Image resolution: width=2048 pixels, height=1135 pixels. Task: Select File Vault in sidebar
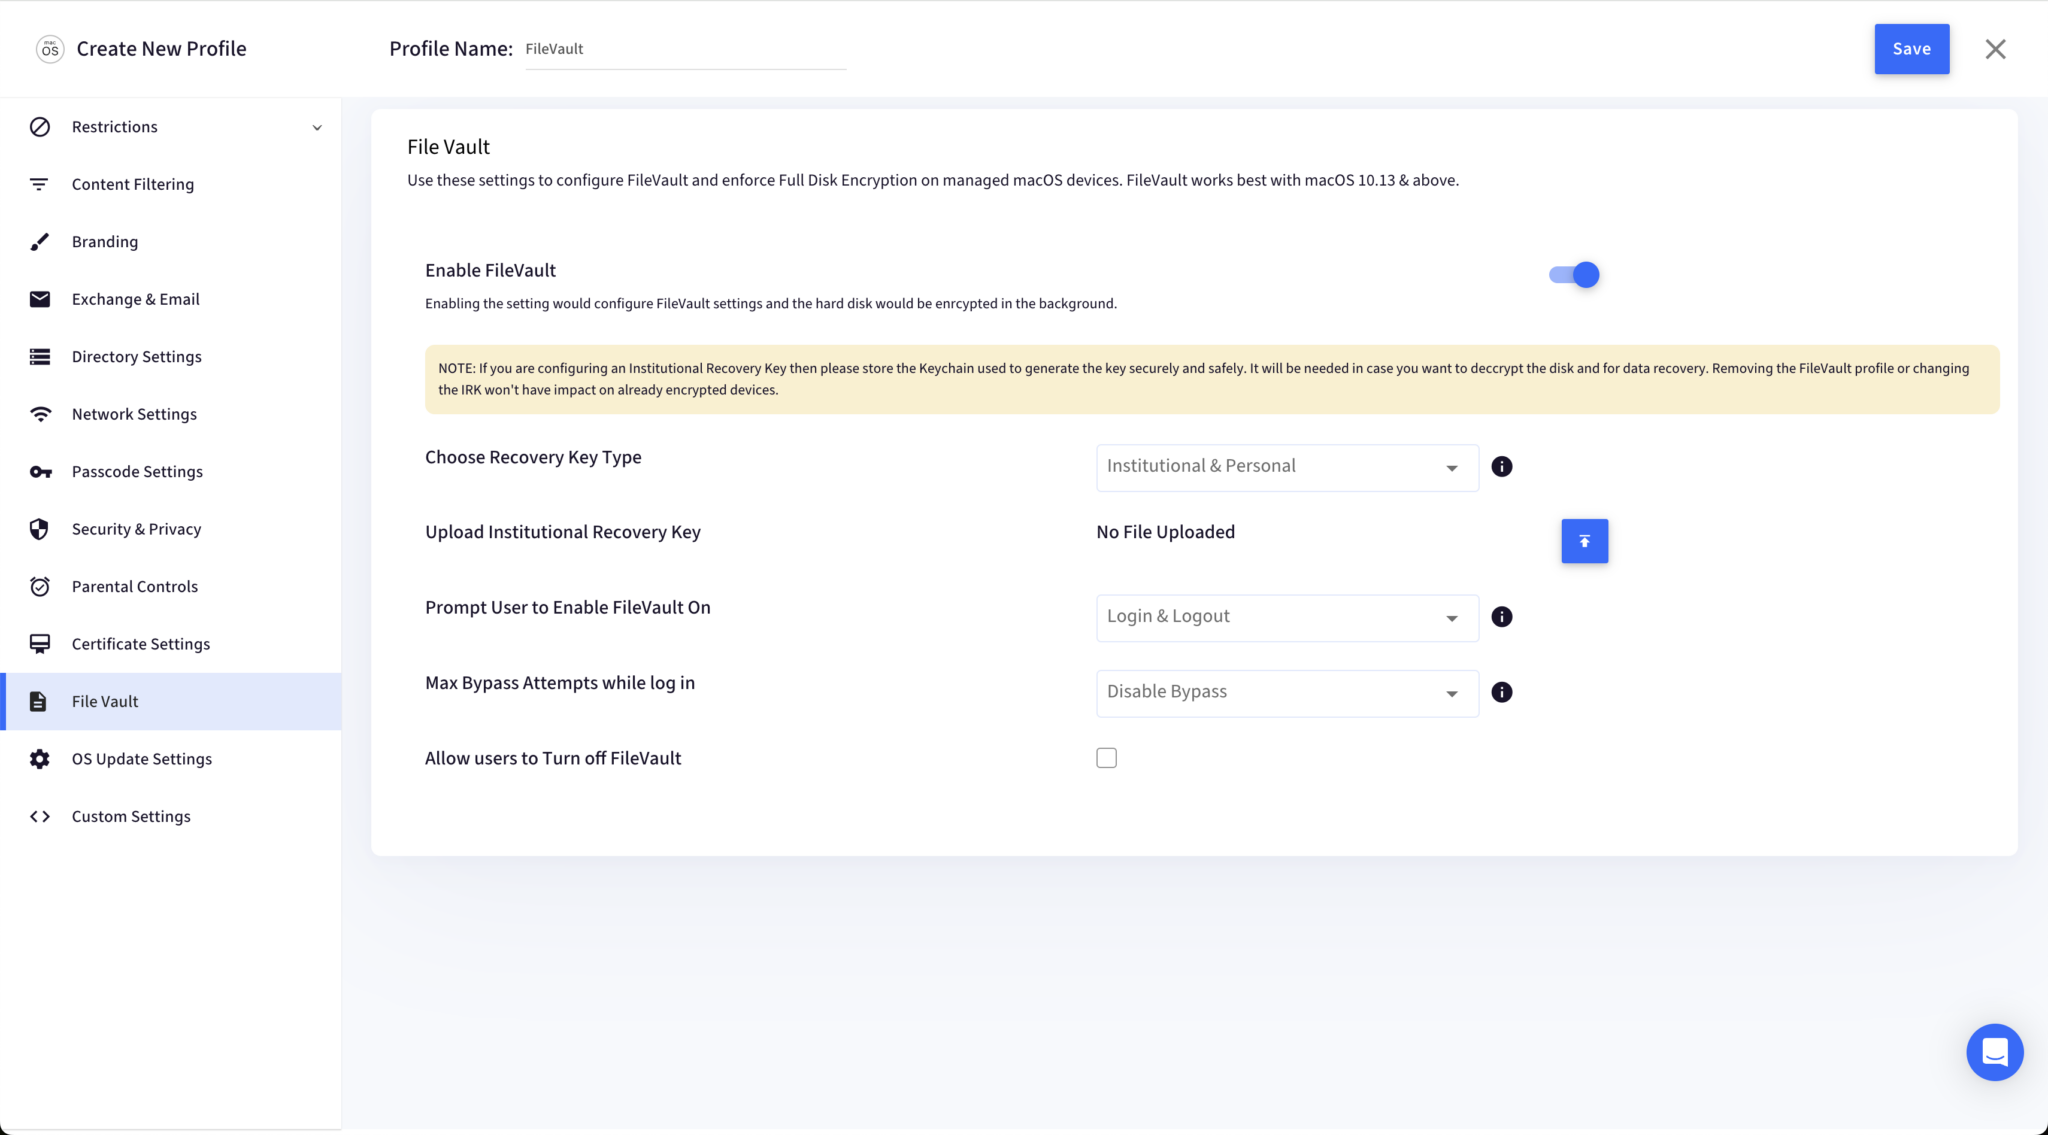point(171,702)
